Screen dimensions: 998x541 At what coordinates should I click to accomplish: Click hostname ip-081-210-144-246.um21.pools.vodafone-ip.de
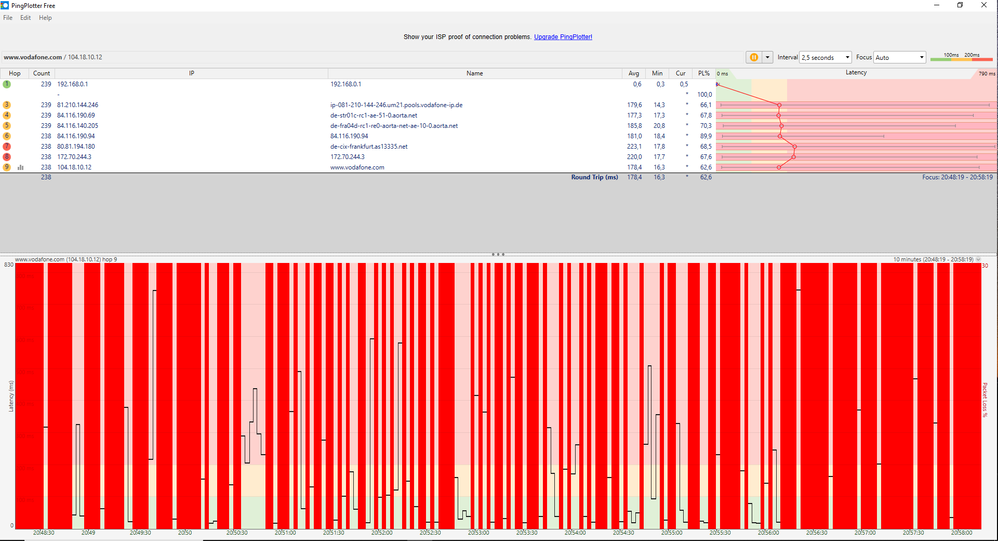coord(396,105)
